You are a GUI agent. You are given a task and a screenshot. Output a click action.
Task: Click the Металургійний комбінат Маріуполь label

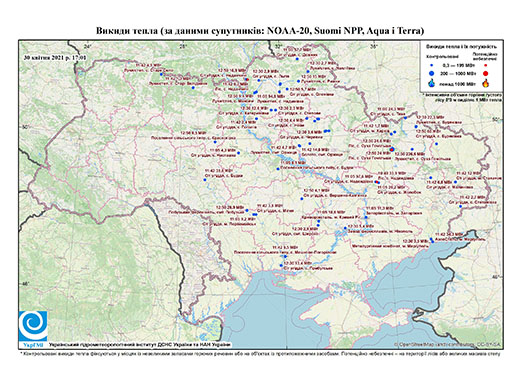pos(390,246)
